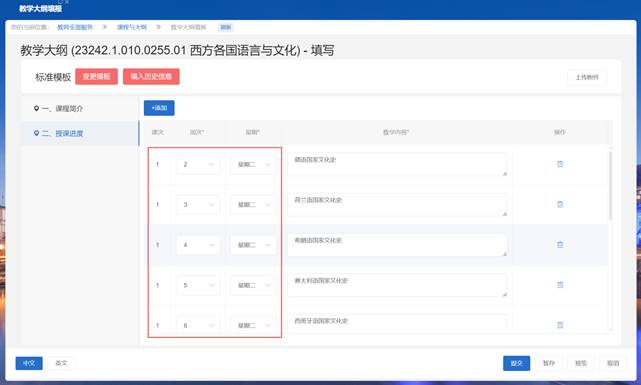Click the red 变更模板 button
This screenshot has width=641, height=385.
[96, 76]
